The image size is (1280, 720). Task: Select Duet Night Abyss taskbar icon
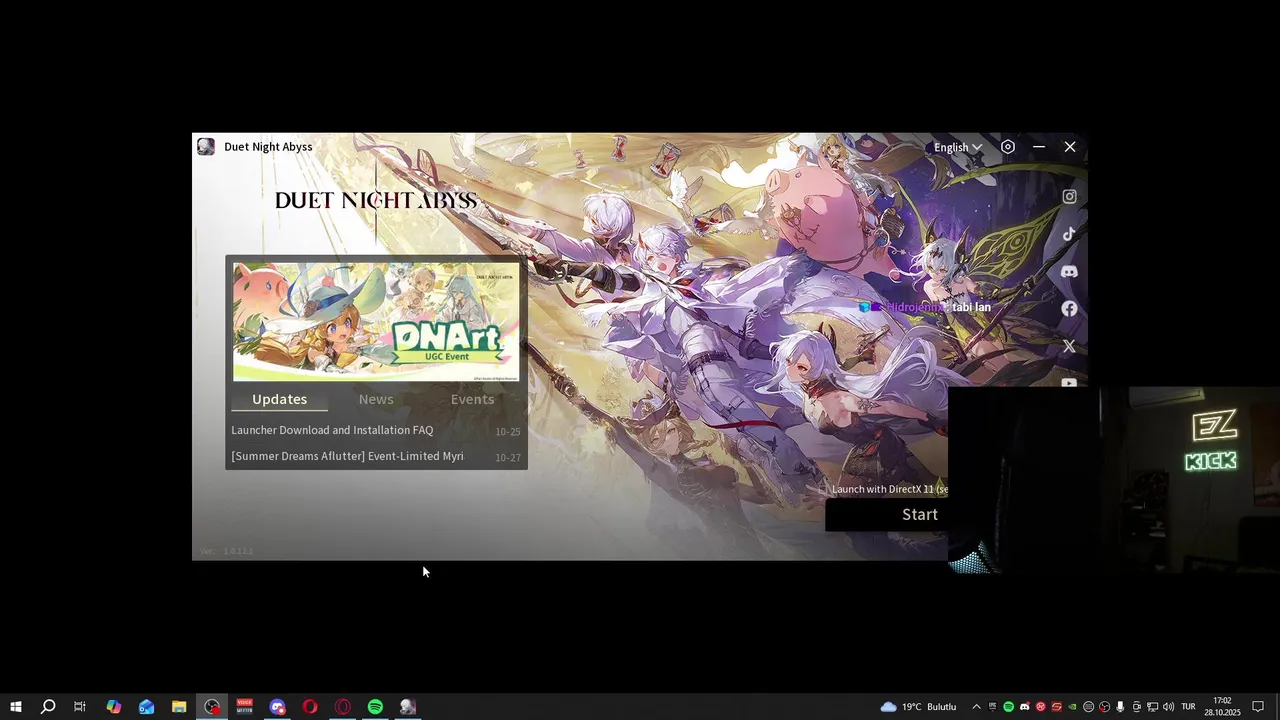(x=408, y=707)
